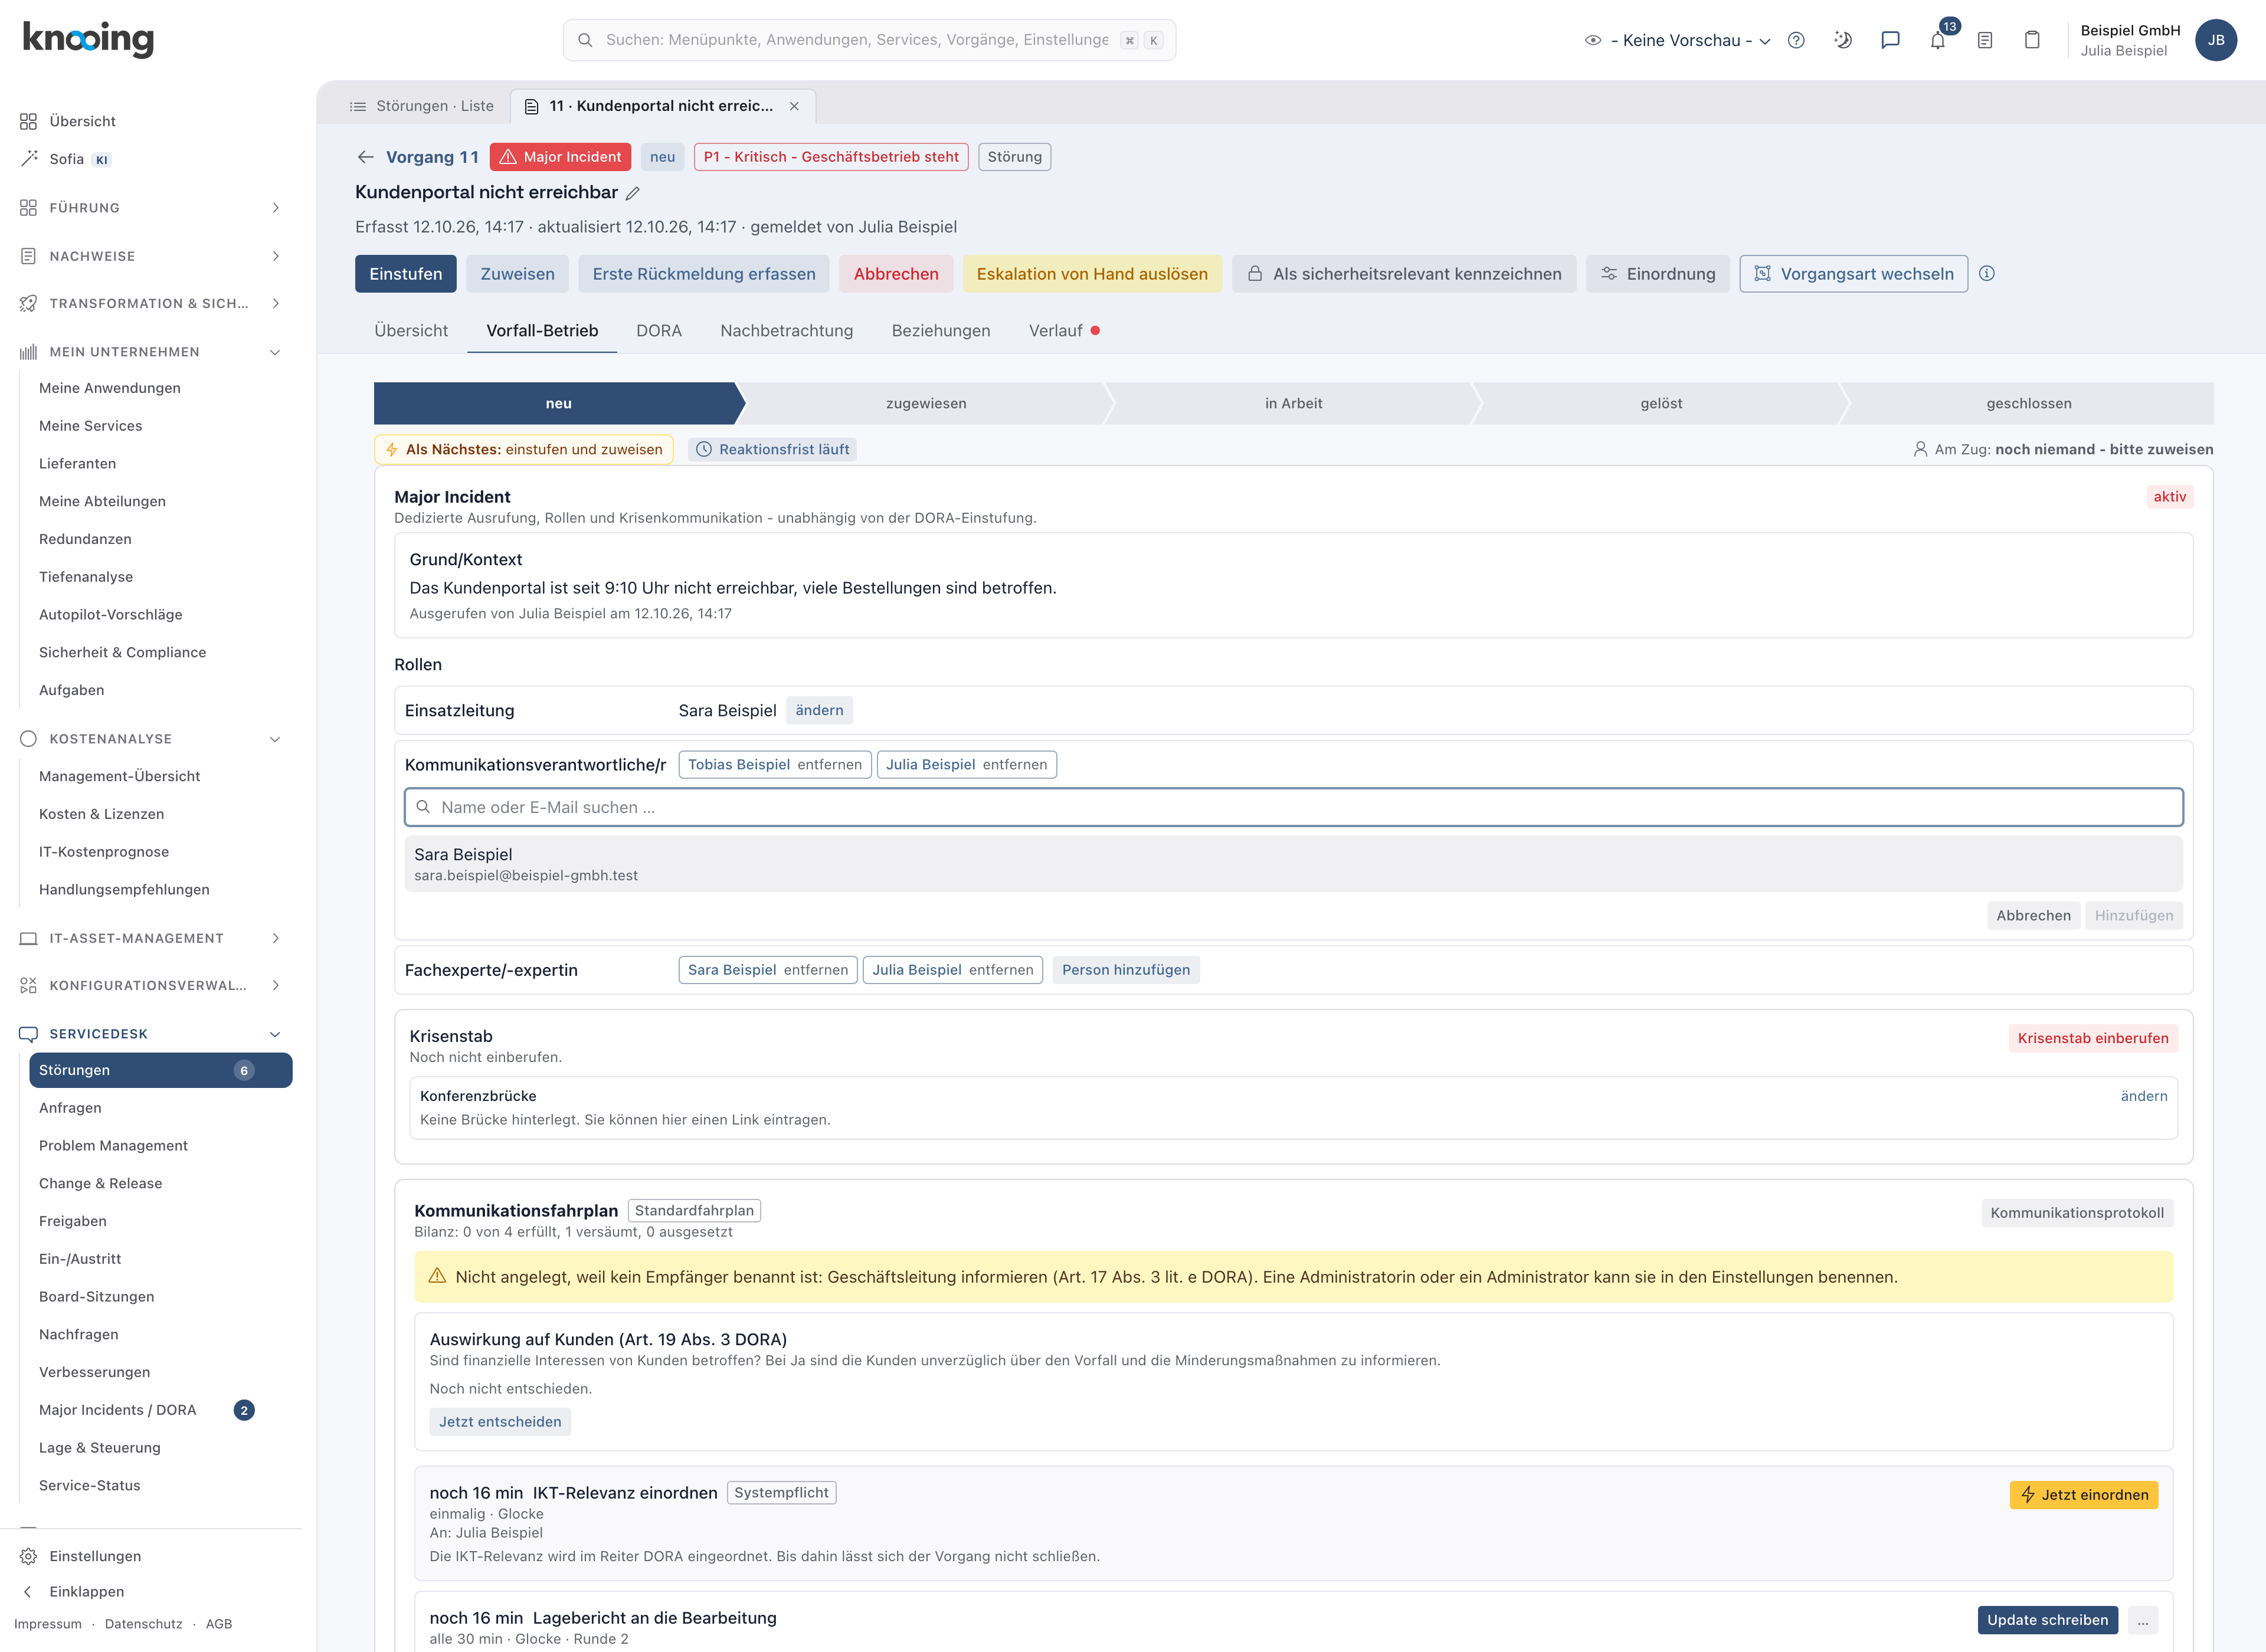Click the Zuweisen button
Viewport: 2266px width, 1652px height.
tap(517, 274)
